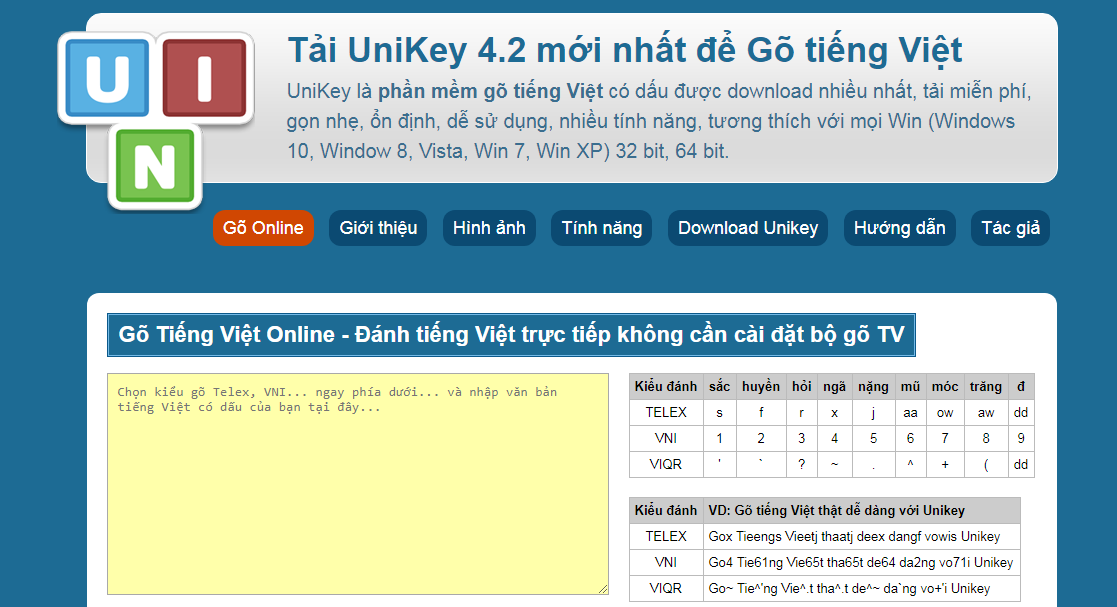Click the TELEX 'aa' cell
This screenshot has height=607, width=1117.
[910, 413]
